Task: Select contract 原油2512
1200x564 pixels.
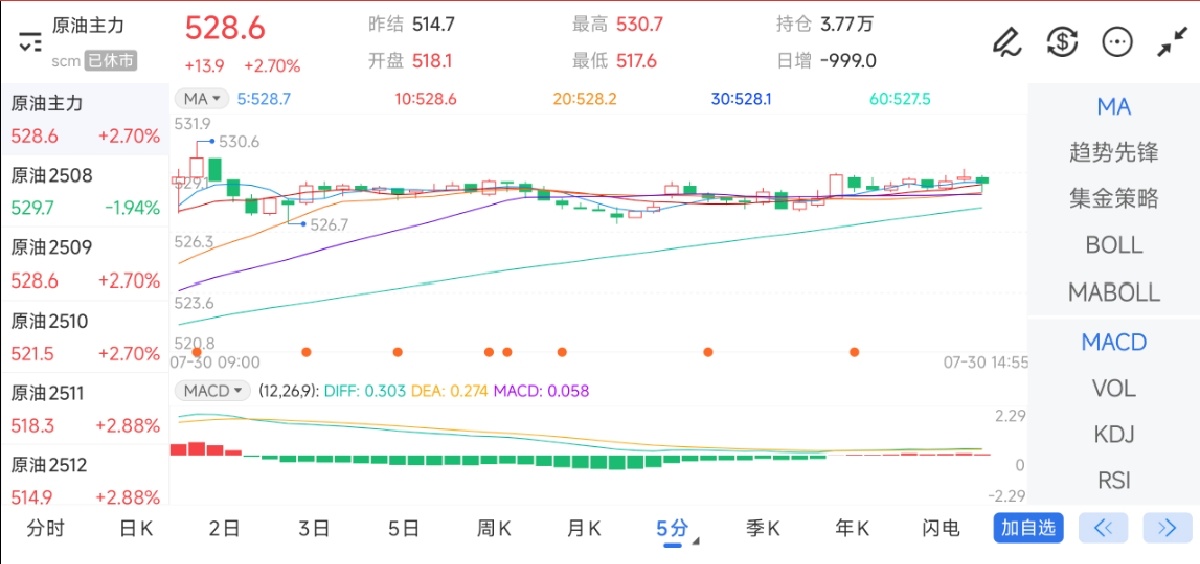Action: [x=84, y=481]
